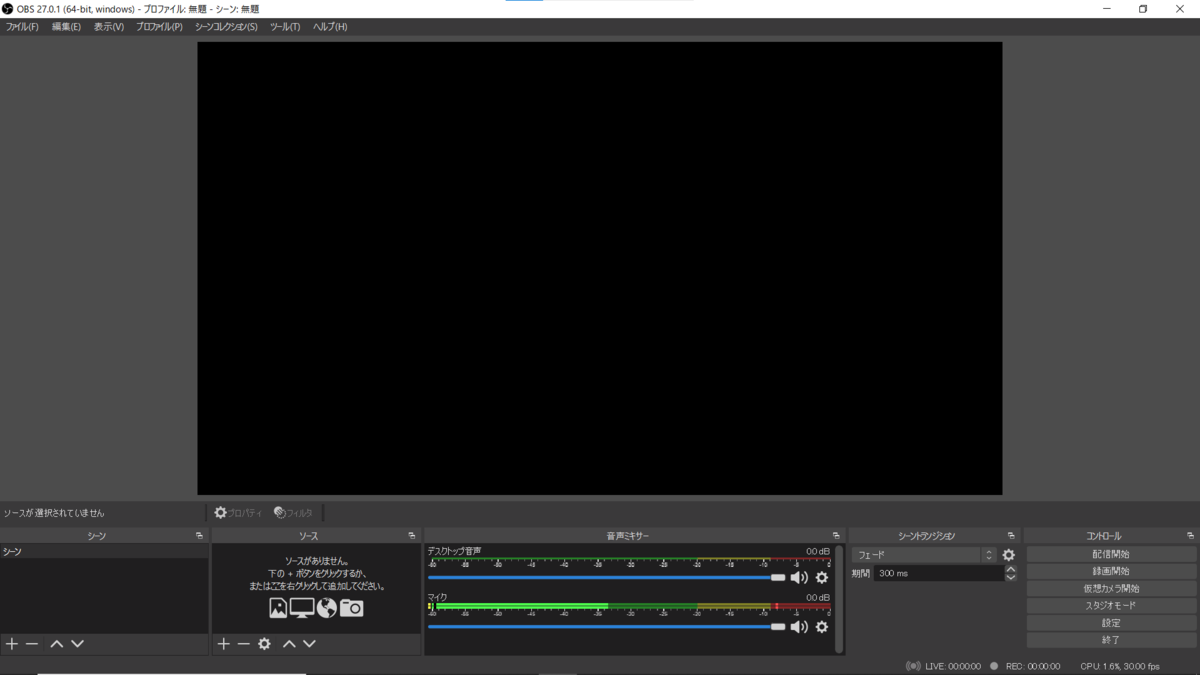Click the browser globe source icon
Viewport: 1200px width, 675px height.
point(327,608)
